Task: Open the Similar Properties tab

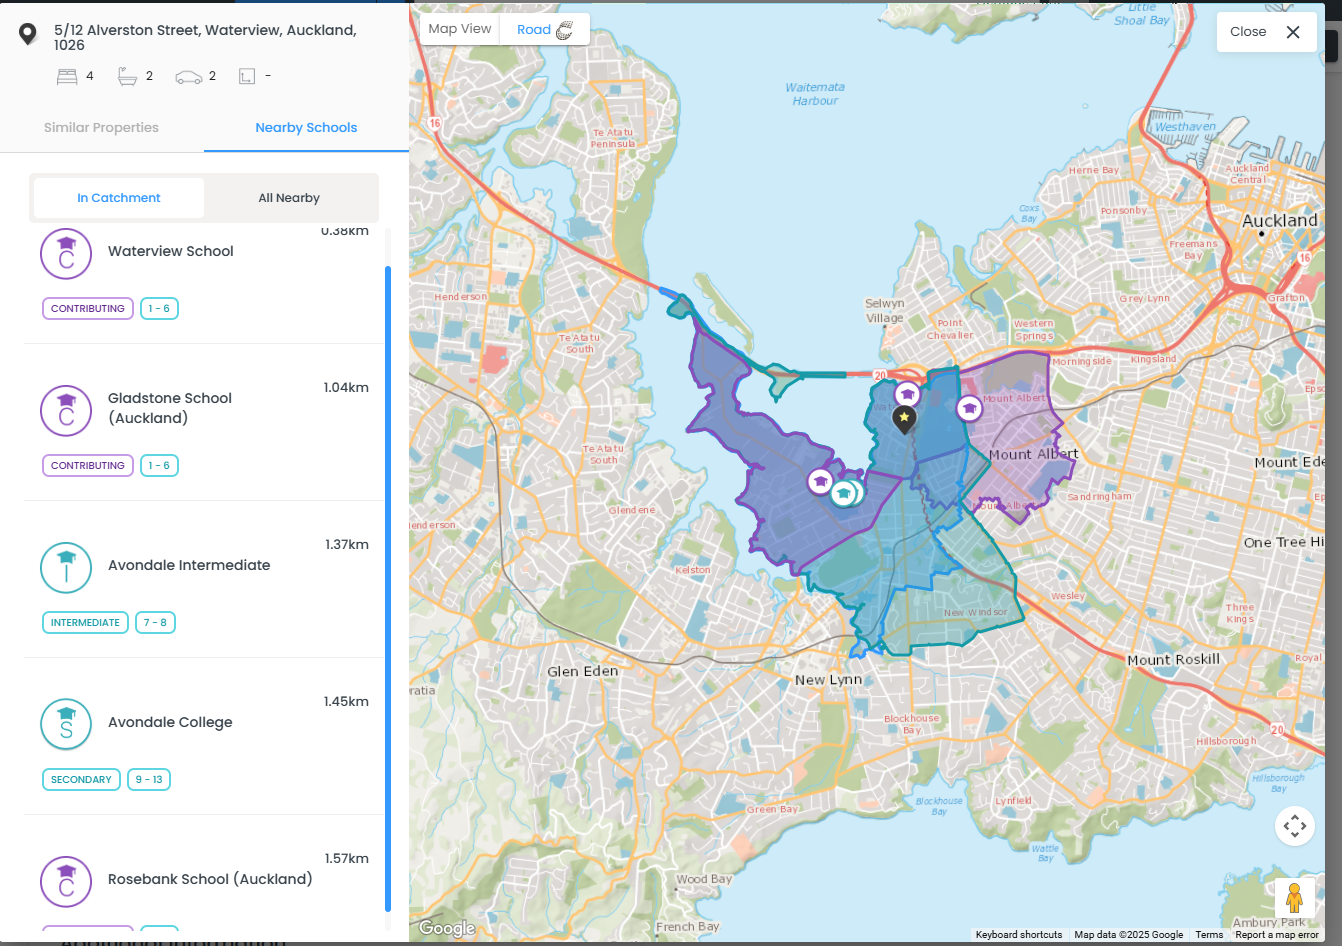Action: pyautogui.click(x=101, y=128)
